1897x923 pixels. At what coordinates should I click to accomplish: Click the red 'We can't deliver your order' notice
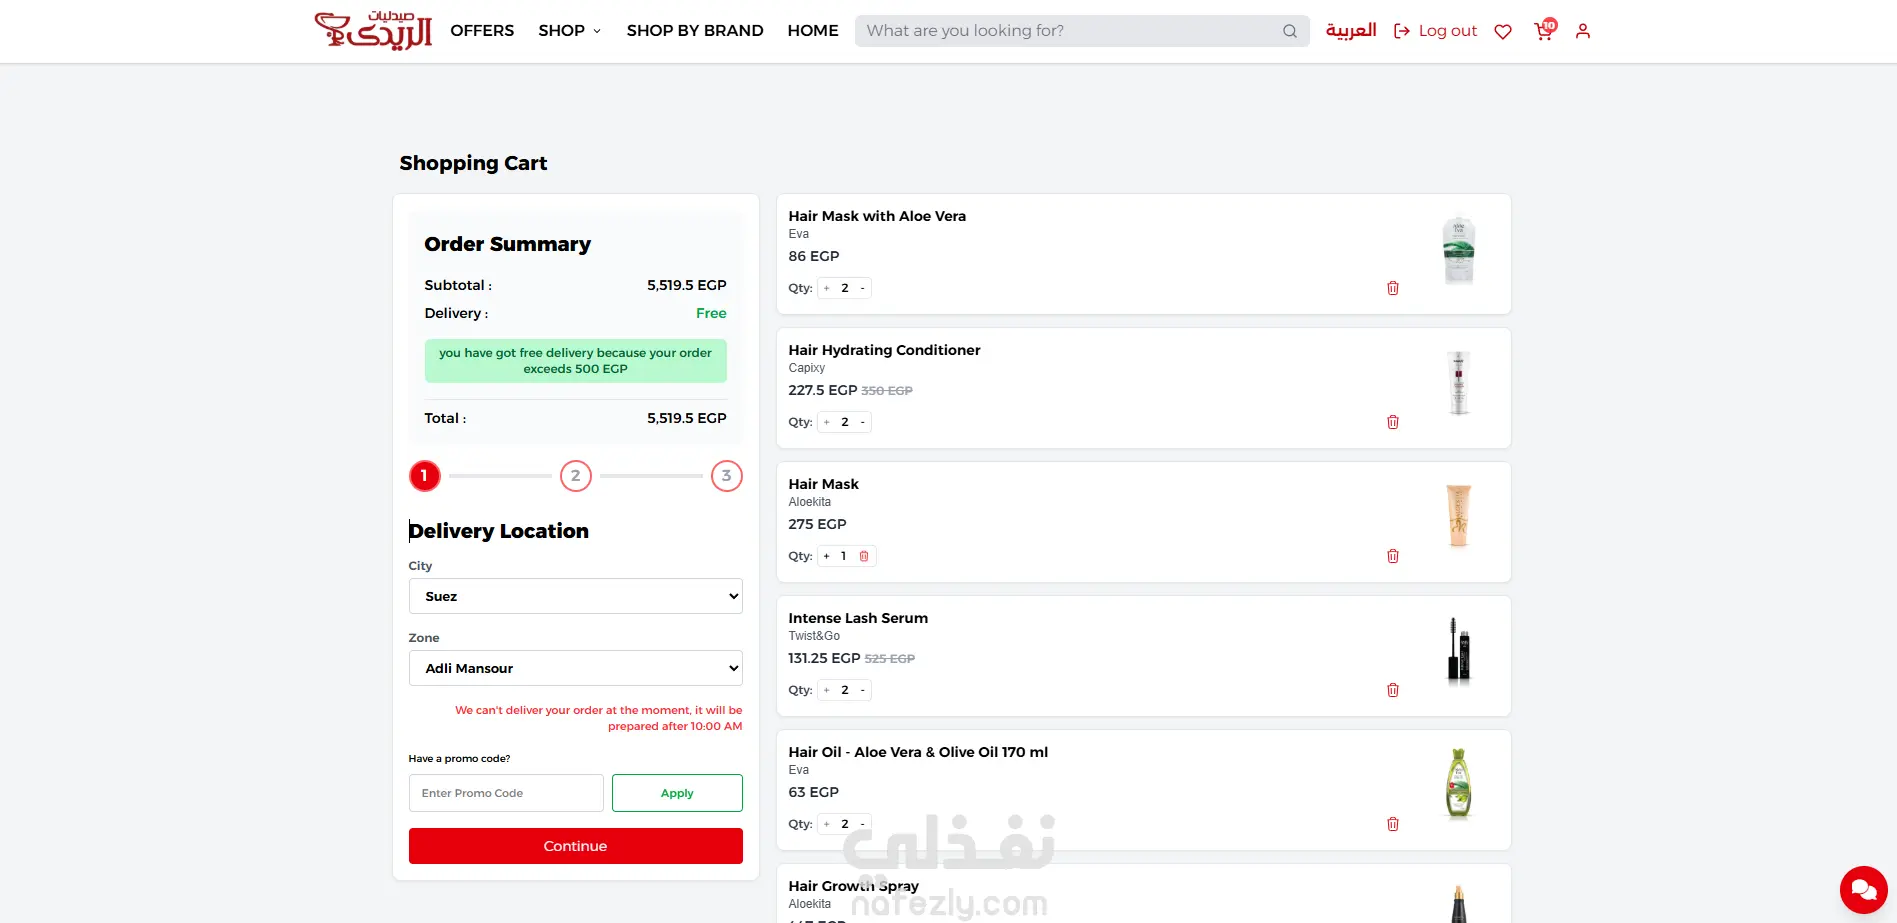[598, 718]
